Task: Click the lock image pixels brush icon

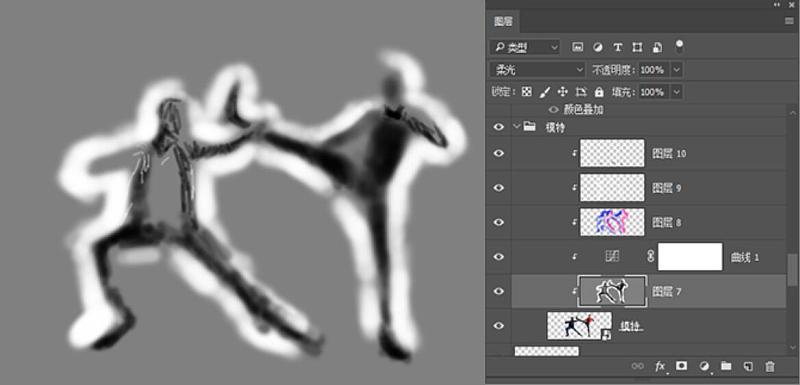Action: tap(545, 92)
